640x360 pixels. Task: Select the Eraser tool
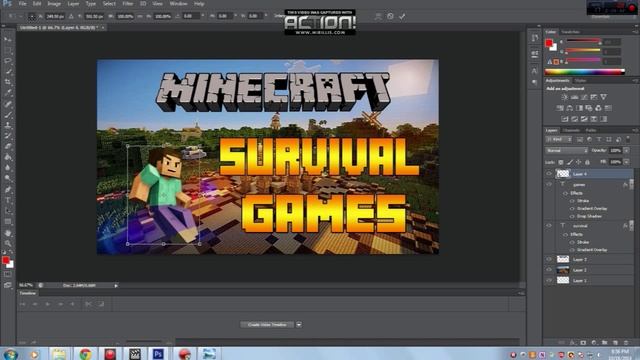tap(8, 147)
